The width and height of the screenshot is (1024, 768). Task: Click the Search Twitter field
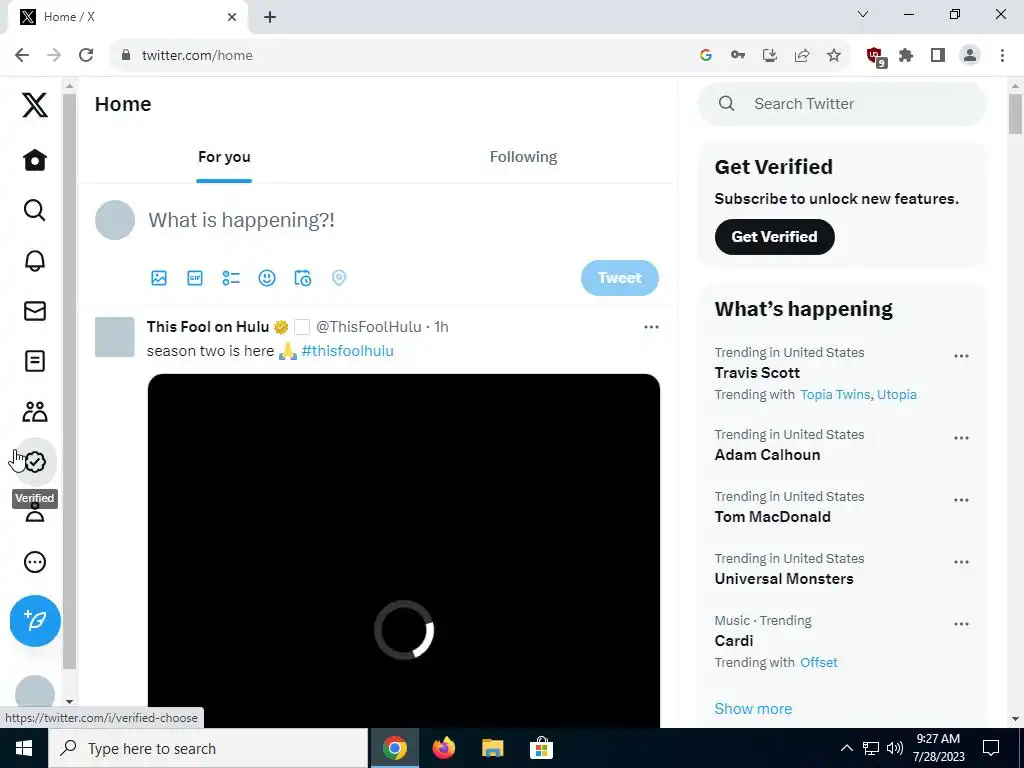[x=842, y=104]
